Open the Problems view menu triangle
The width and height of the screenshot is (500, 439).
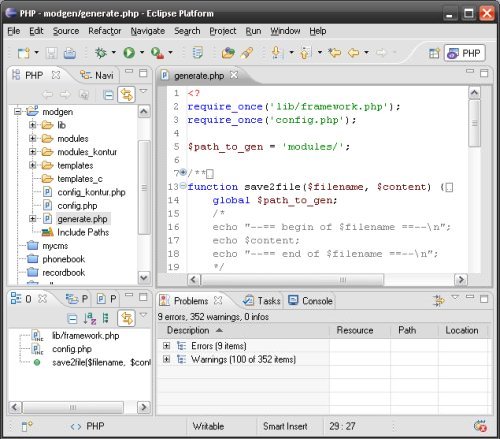455,297
